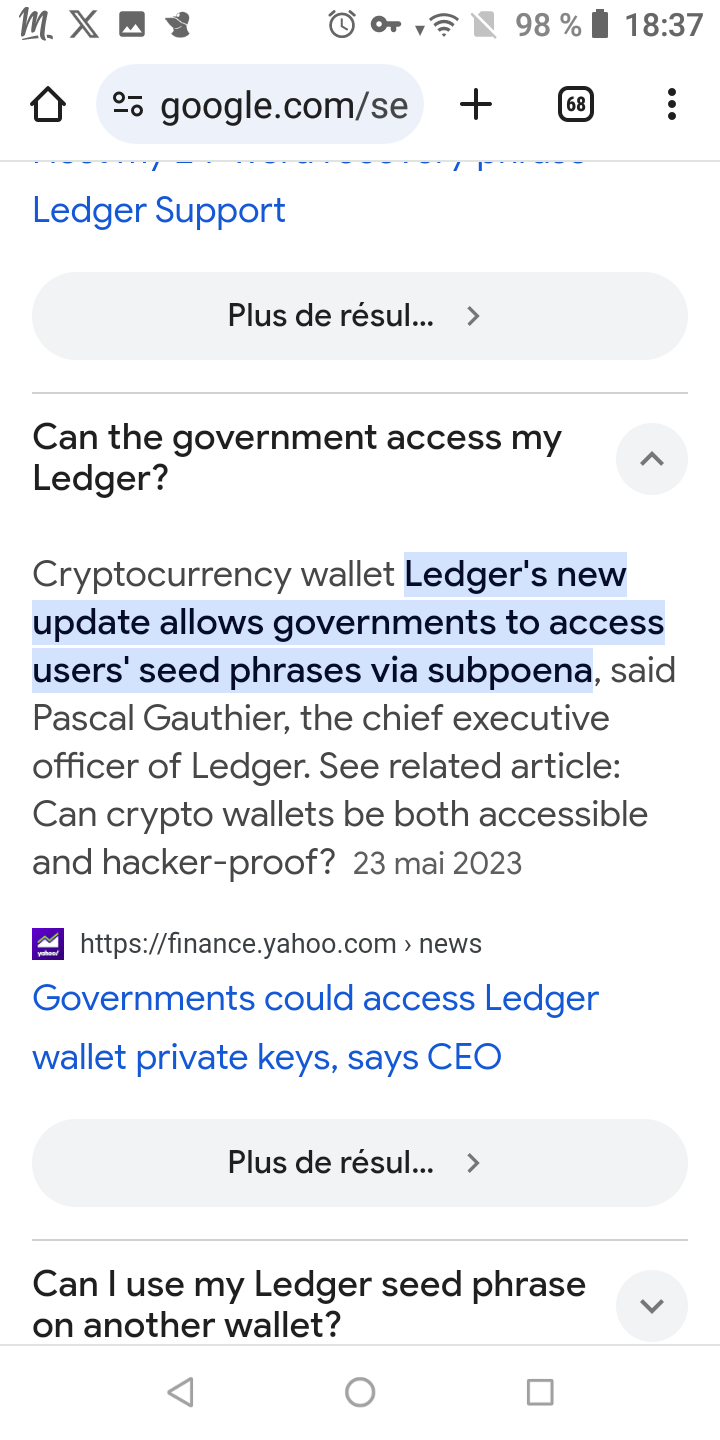Screen dimensions: 720x1440
Task: Open the tab switcher showing 68 tabs
Action: (x=575, y=104)
